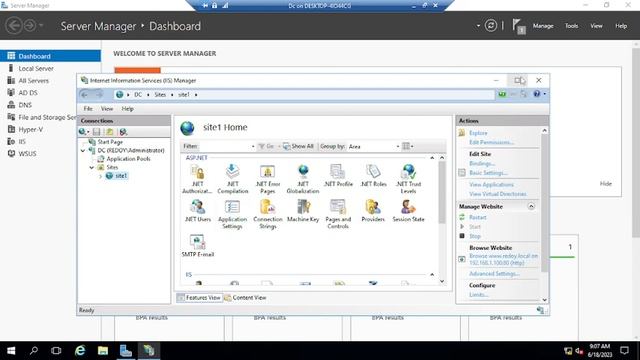Screen dimensions: 640x360
Task: Click IIS Manager back navigation arrow
Action: click(84, 95)
